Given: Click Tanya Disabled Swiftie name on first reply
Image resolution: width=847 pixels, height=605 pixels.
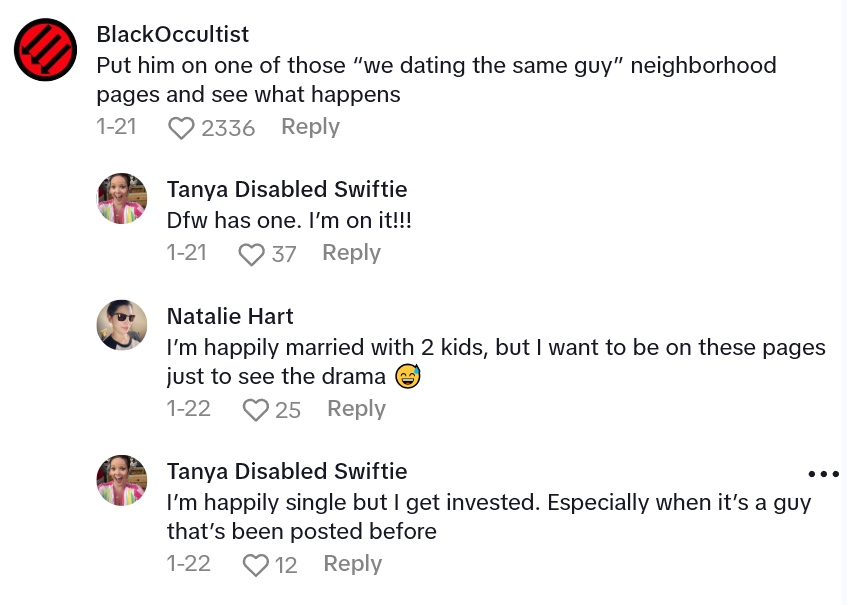Looking at the screenshot, I should click(x=287, y=189).
